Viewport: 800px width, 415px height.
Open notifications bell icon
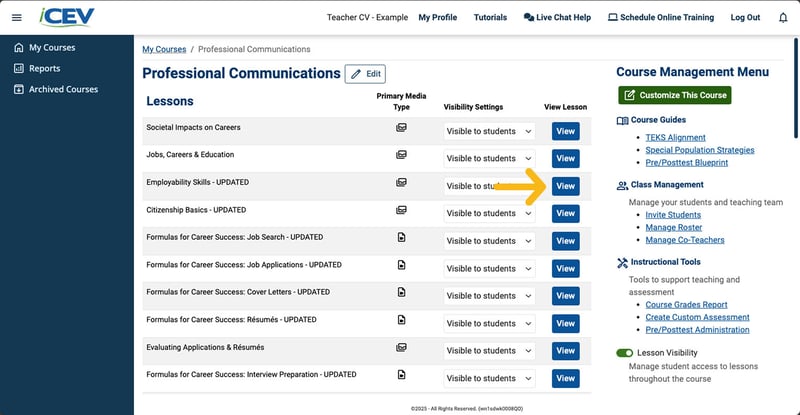click(783, 18)
